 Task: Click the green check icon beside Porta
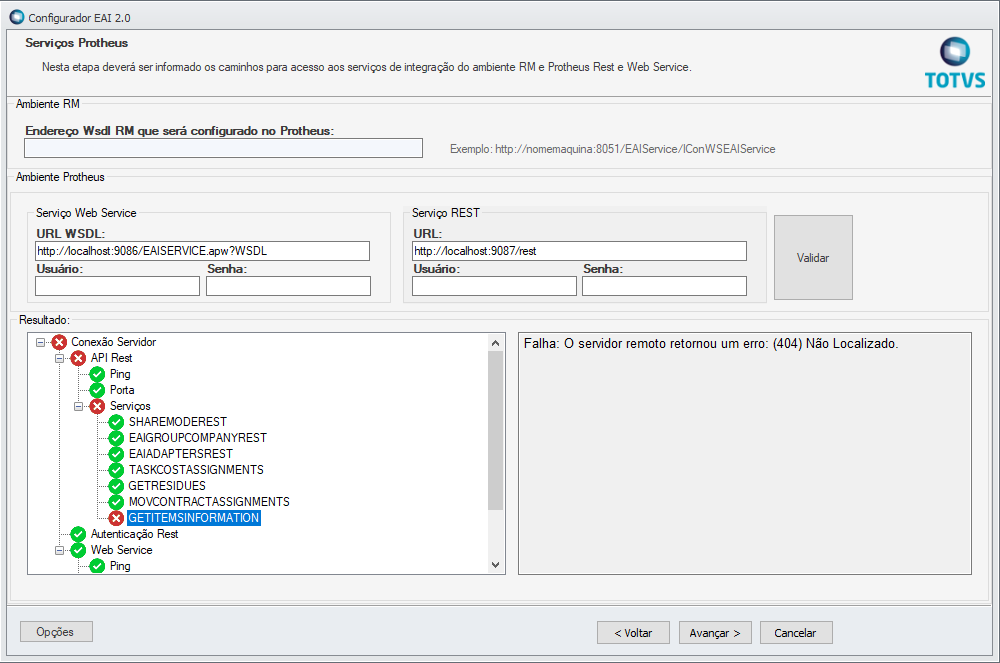click(x=97, y=390)
